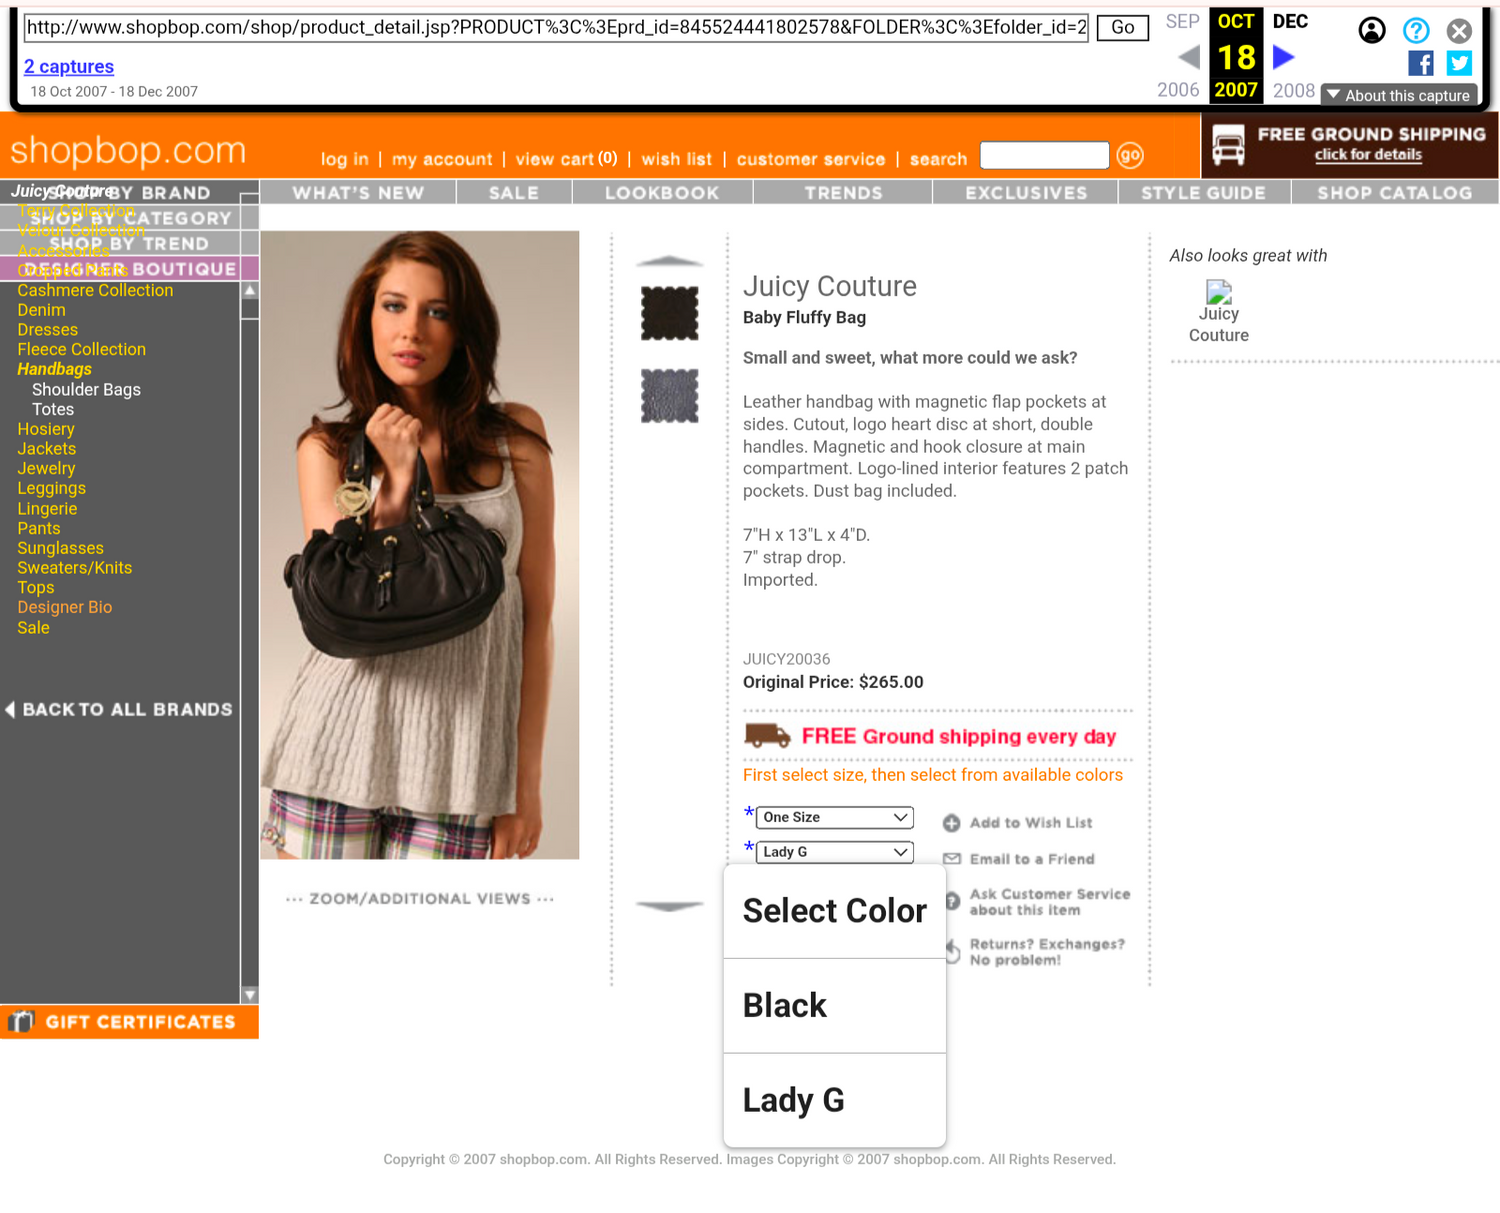Open the Exclusives tab
Screen dimensions: 1500x1213
click(x=1026, y=193)
